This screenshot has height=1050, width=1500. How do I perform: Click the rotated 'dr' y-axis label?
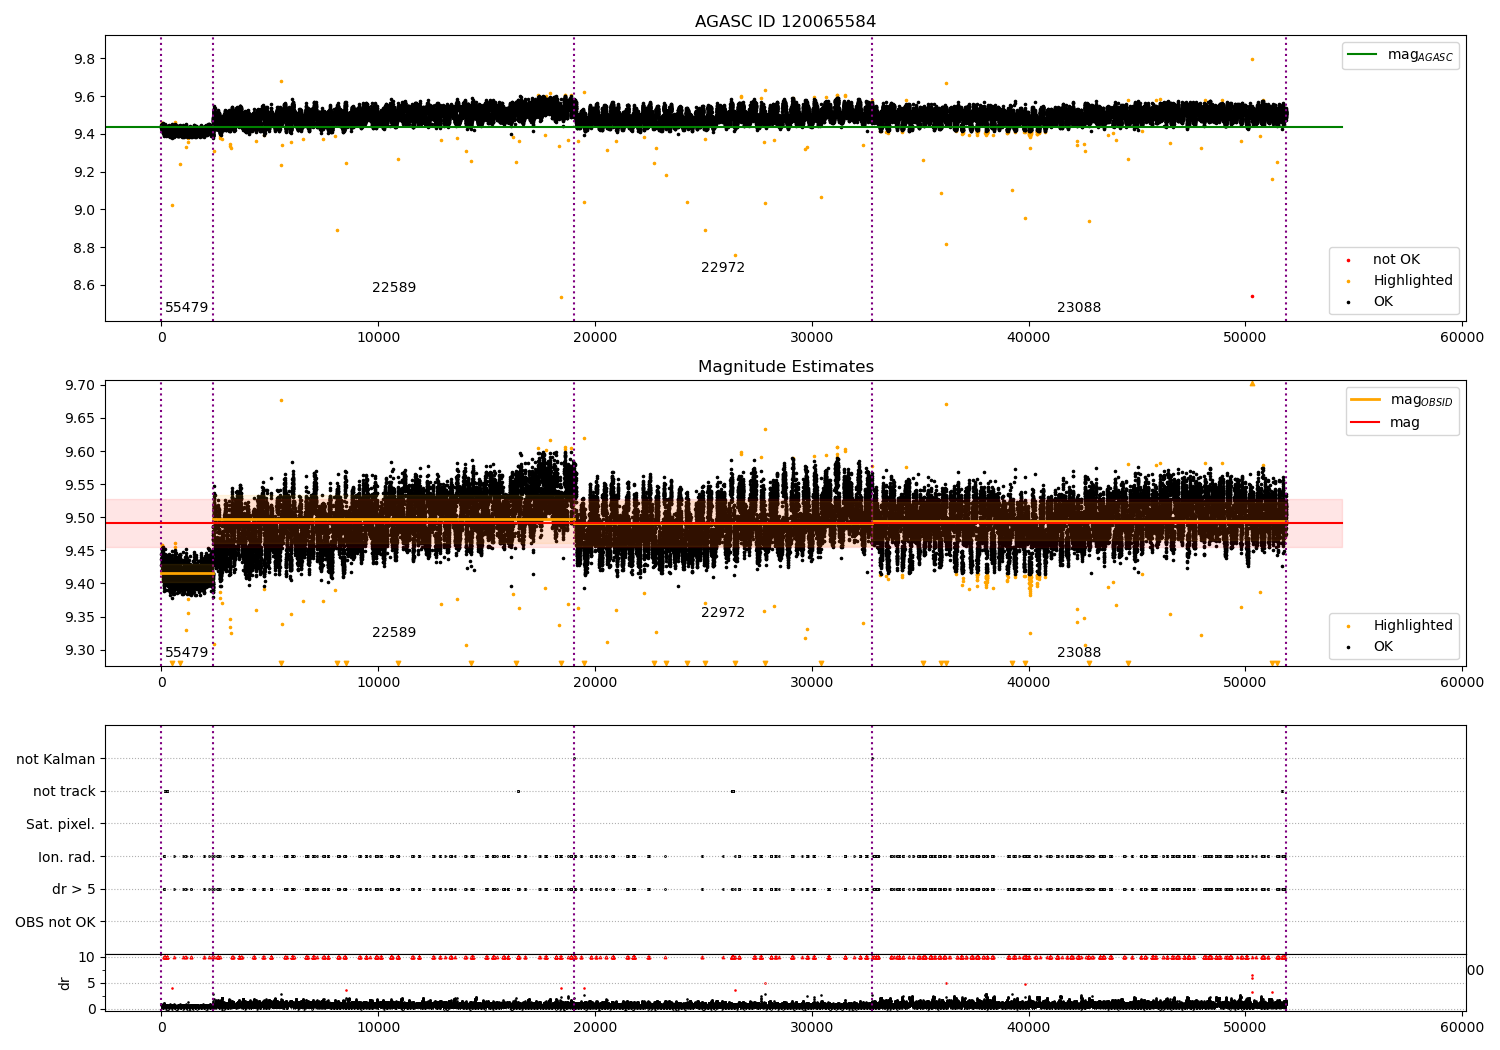(x=65, y=983)
